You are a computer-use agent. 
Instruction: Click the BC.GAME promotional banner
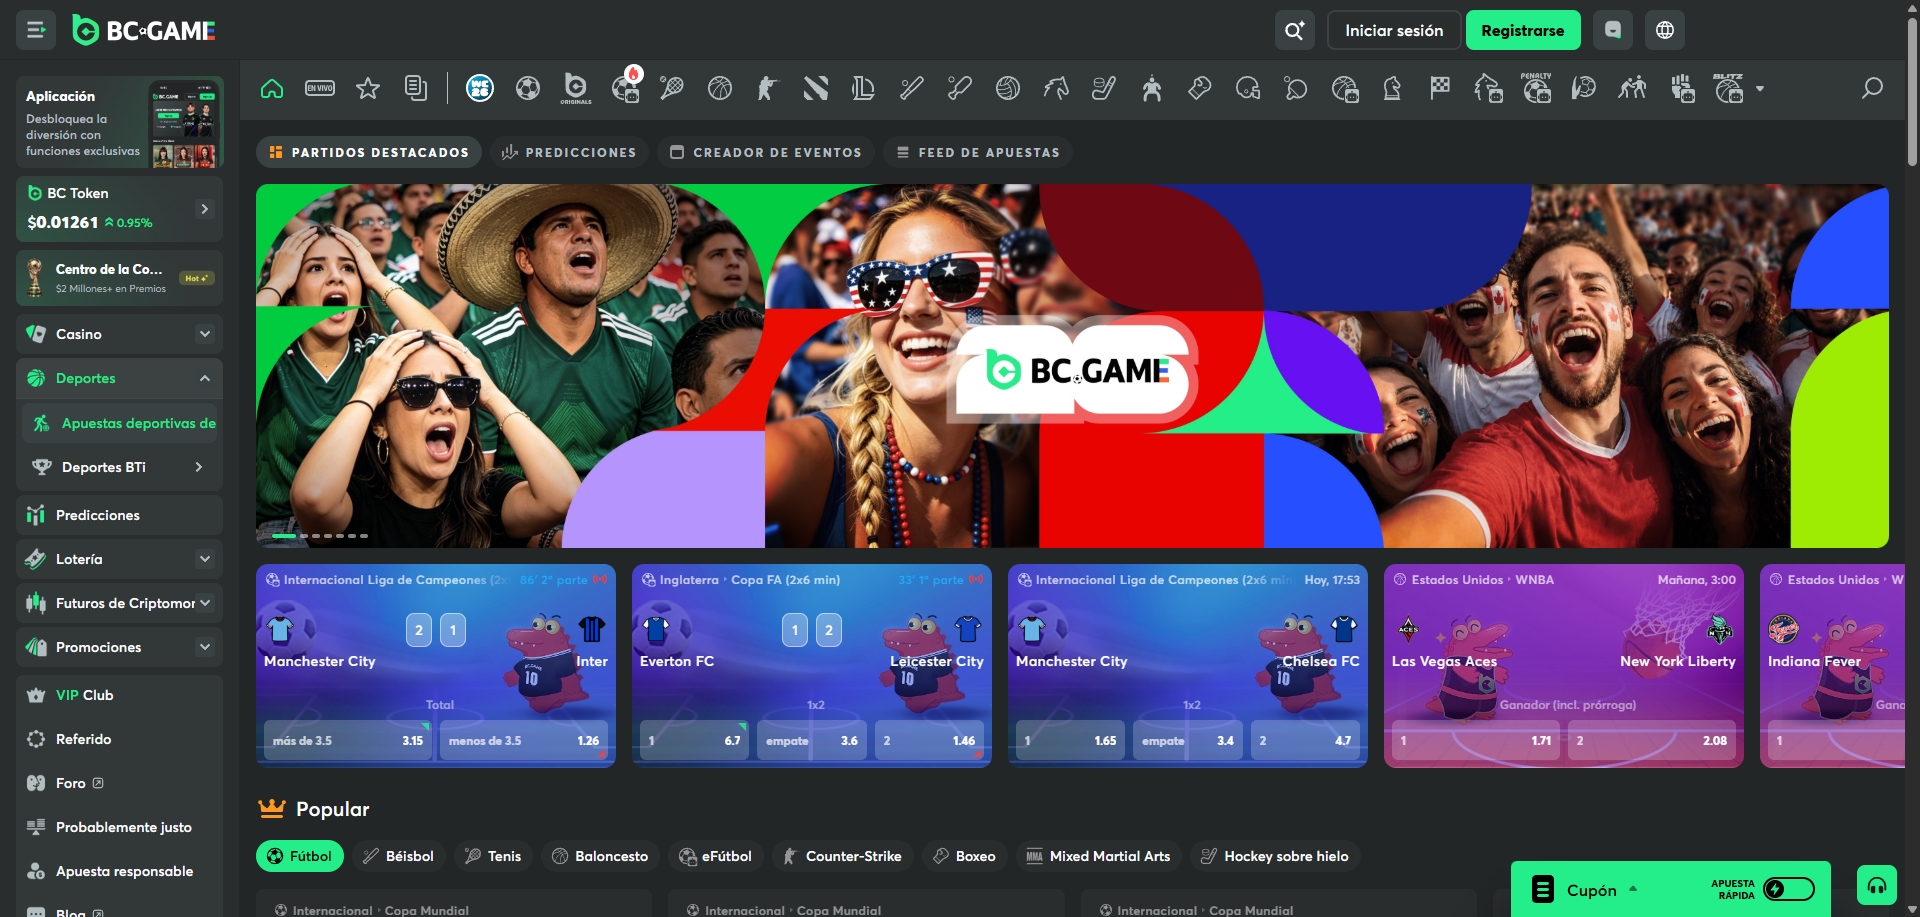click(1072, 365)
